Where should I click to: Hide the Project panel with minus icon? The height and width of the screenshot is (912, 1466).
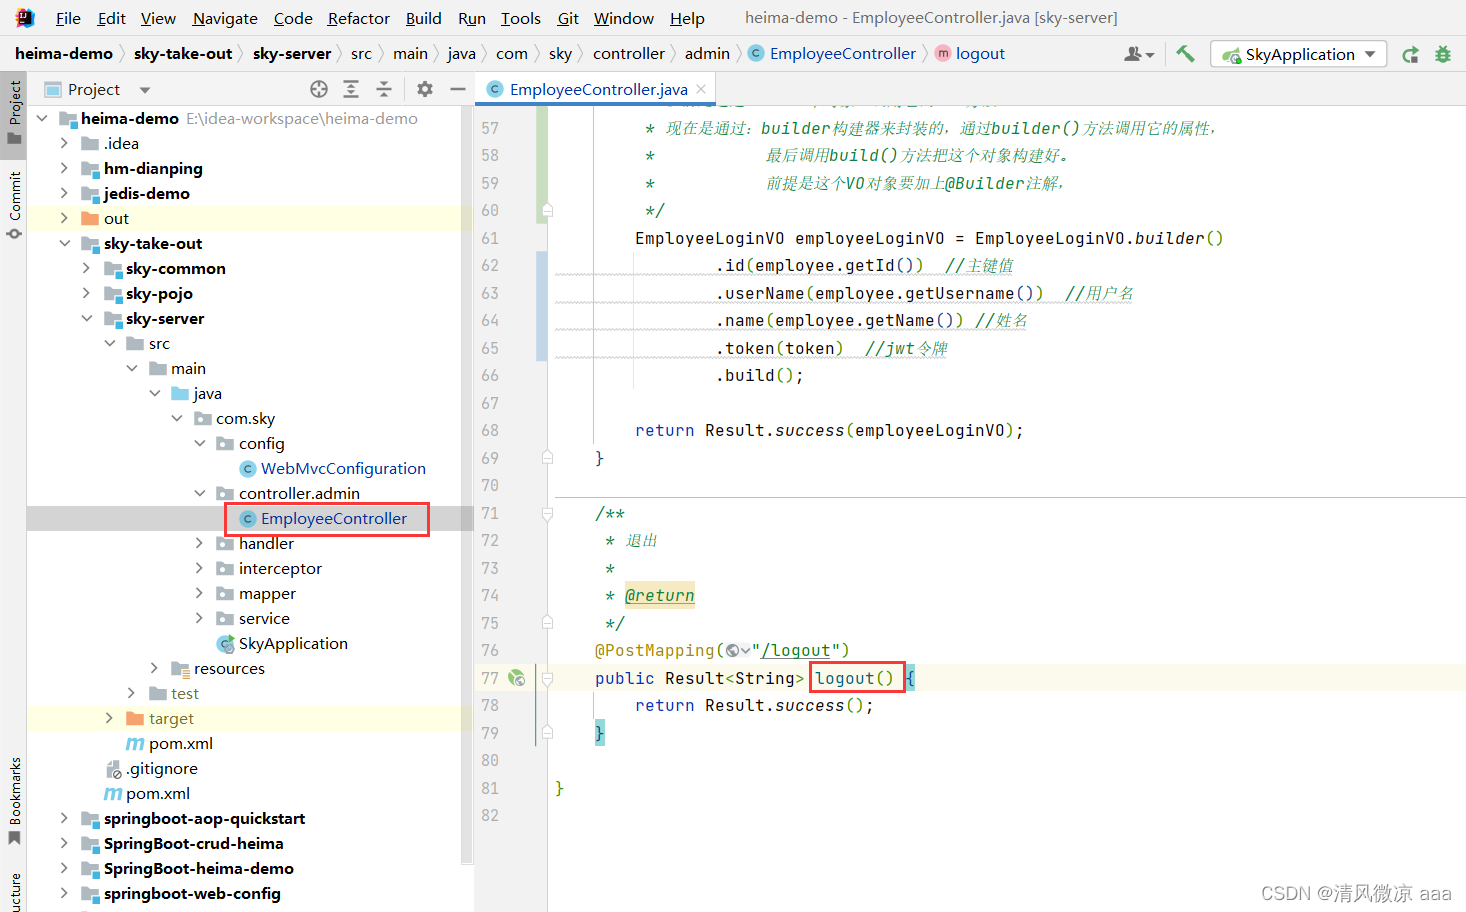458,89
